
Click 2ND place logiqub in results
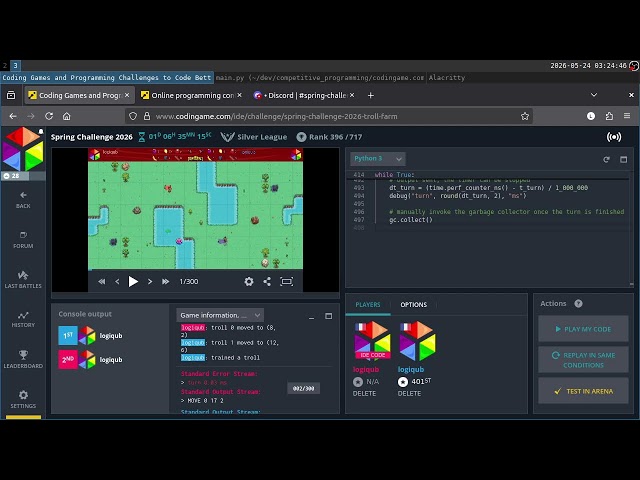click(90, 360)
